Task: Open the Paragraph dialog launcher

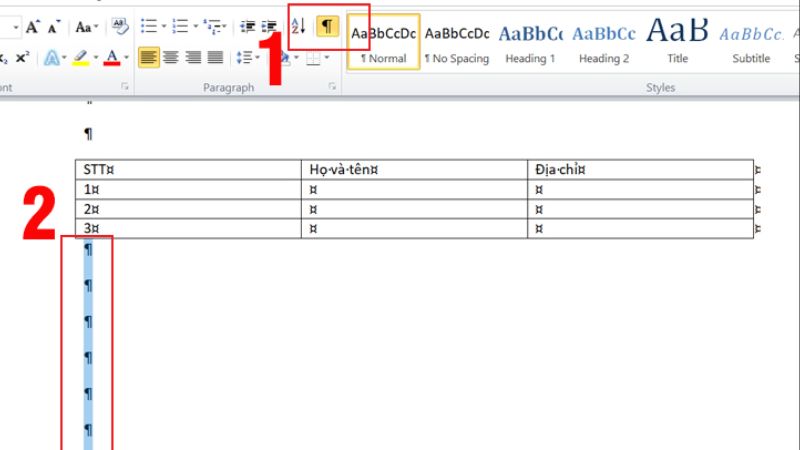Action: [x=332, y=87]
